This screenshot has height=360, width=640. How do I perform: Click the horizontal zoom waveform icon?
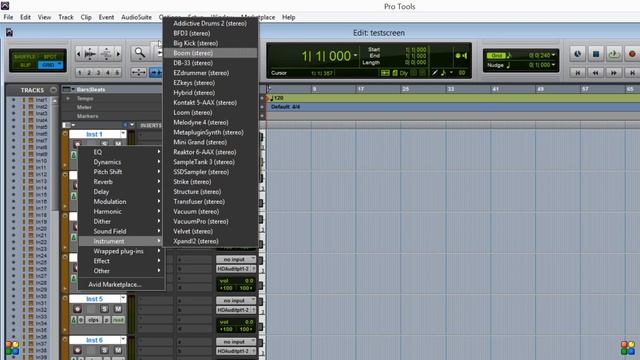pyautogui.click(x=90, y=54)
